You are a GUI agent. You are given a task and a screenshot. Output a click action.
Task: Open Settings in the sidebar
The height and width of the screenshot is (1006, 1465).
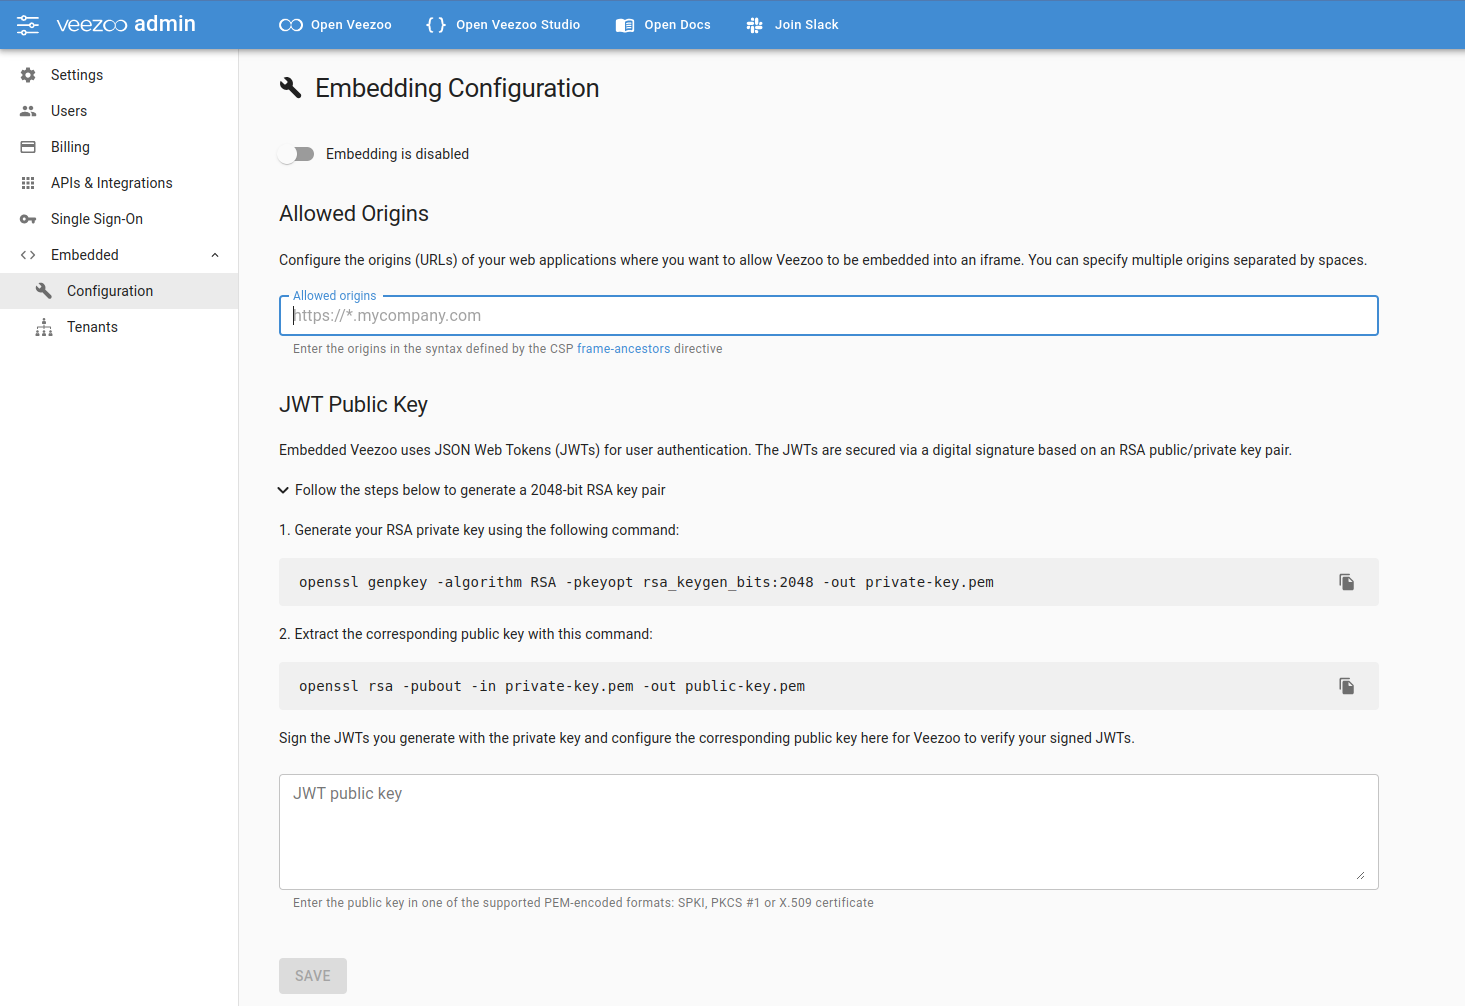[x=119, y=75]
